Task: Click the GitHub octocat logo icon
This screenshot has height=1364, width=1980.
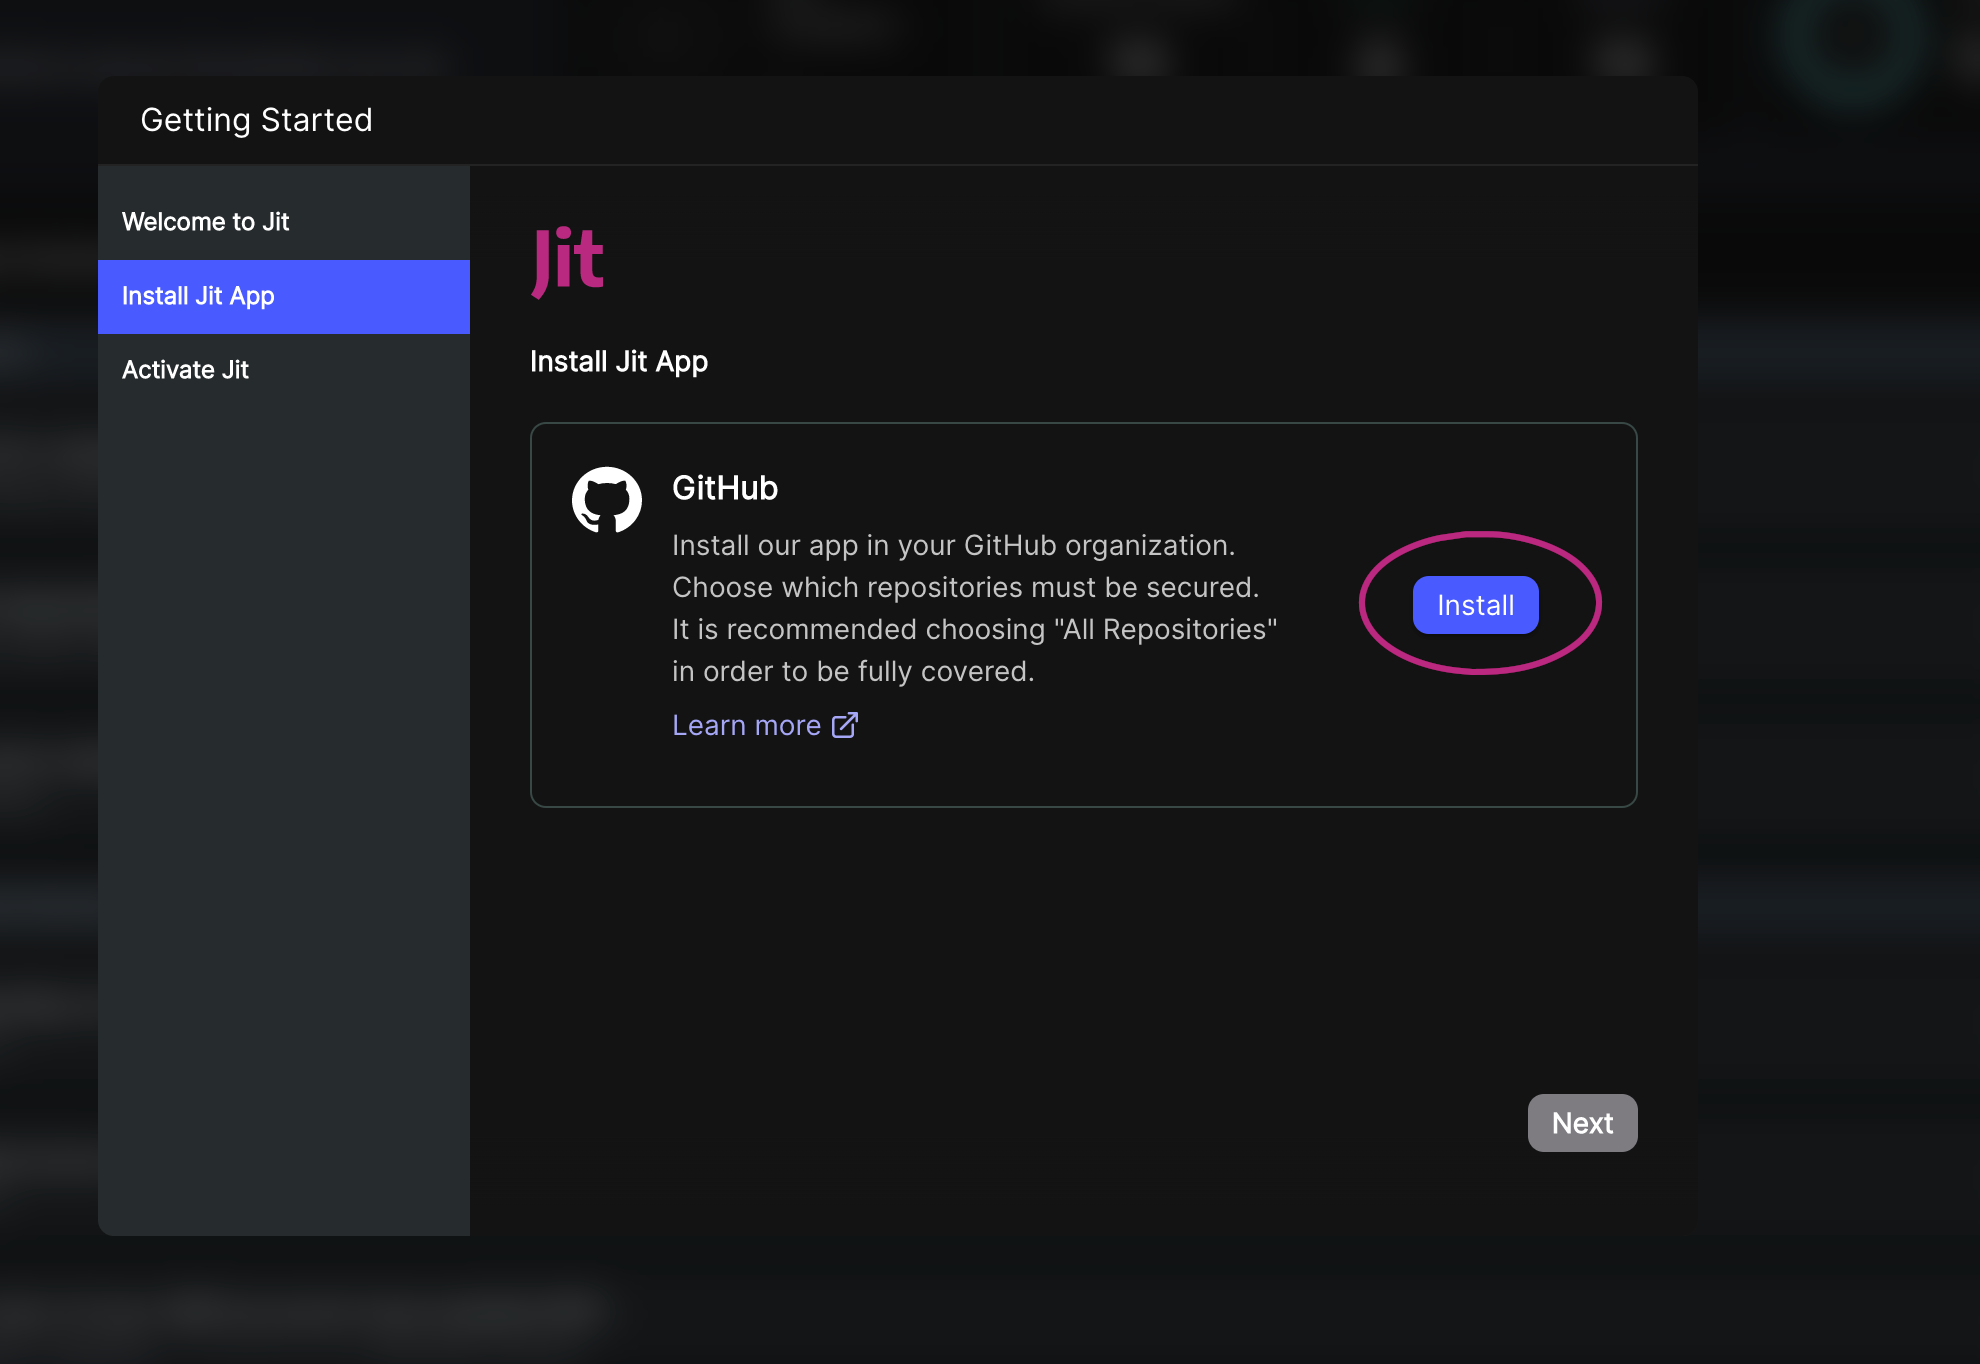Action: click(606, 500)
